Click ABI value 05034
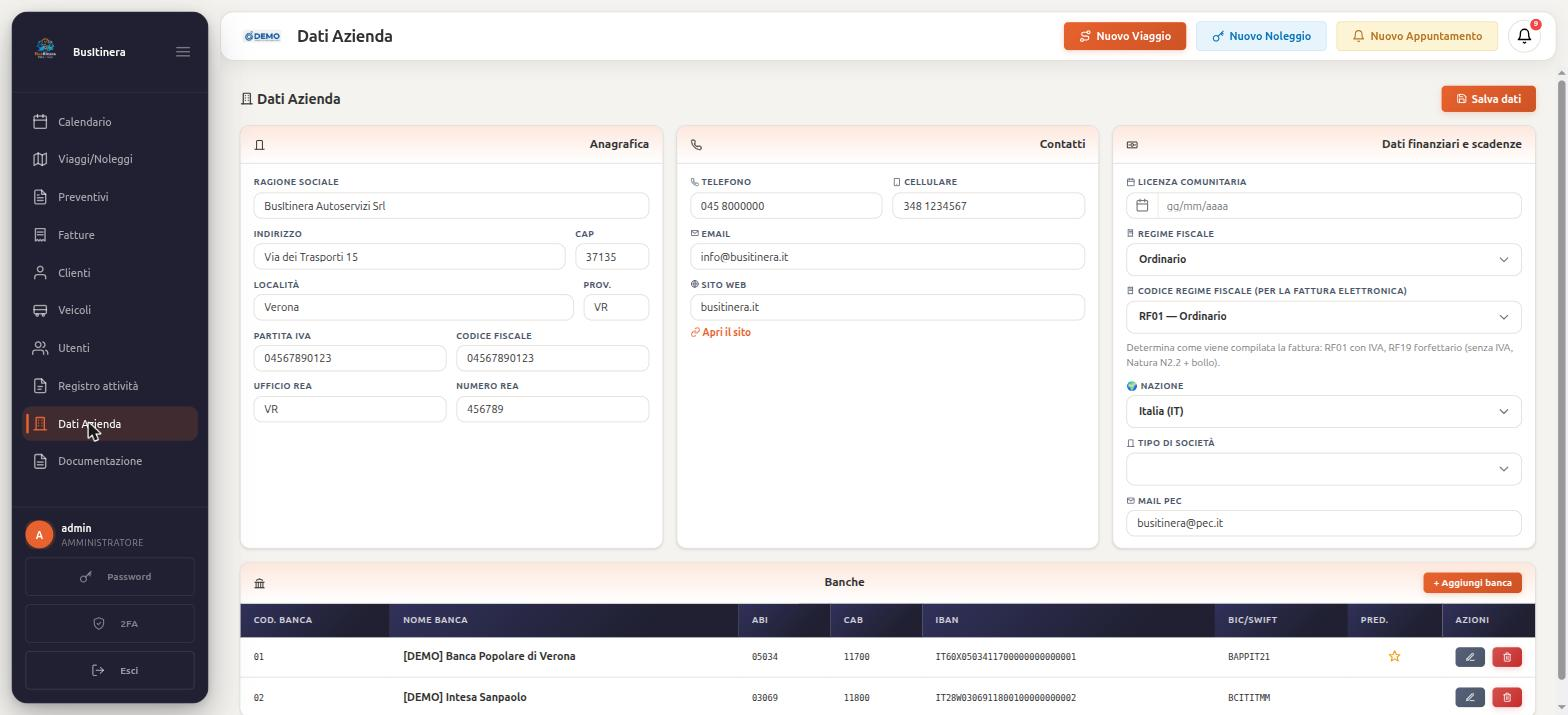Viewport: 1568px width, 715px height. [764, 657]
